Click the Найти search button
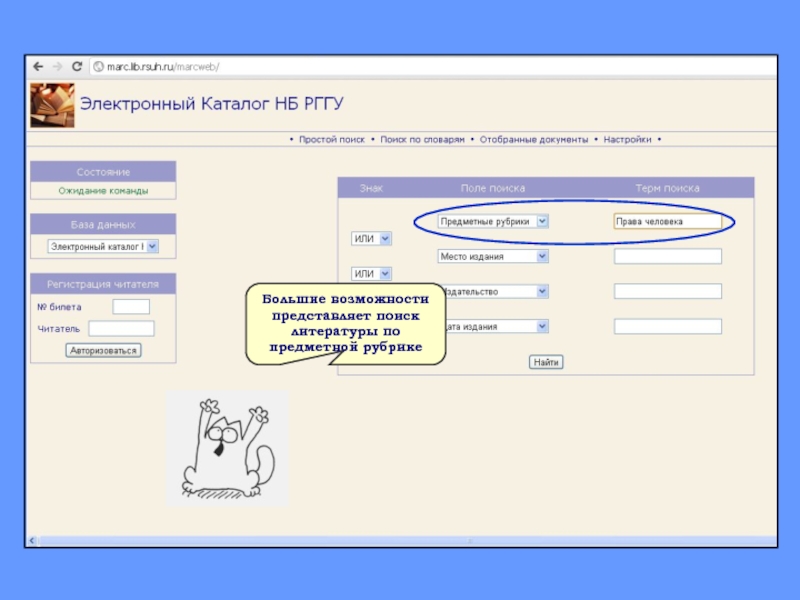Viewport: 800px width, 600px height. [546, 362]
